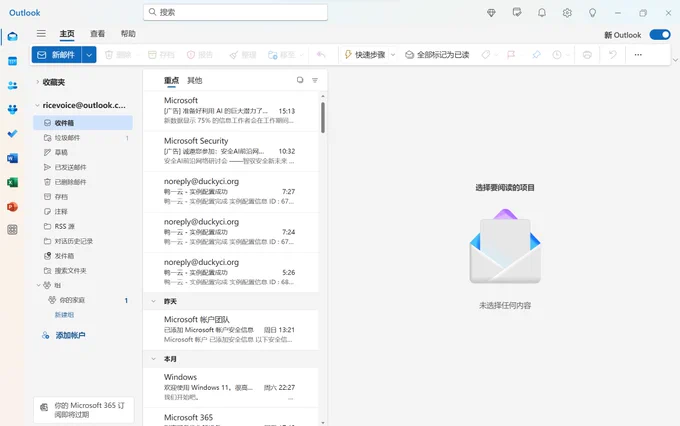
Task: Click the 新建组 link
Action: (64, 315)
